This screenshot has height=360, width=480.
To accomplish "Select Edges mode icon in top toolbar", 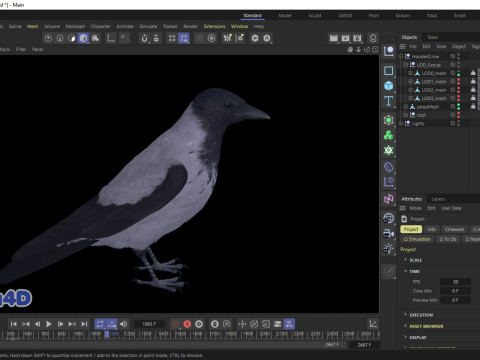I will click(x=60, y=38).
